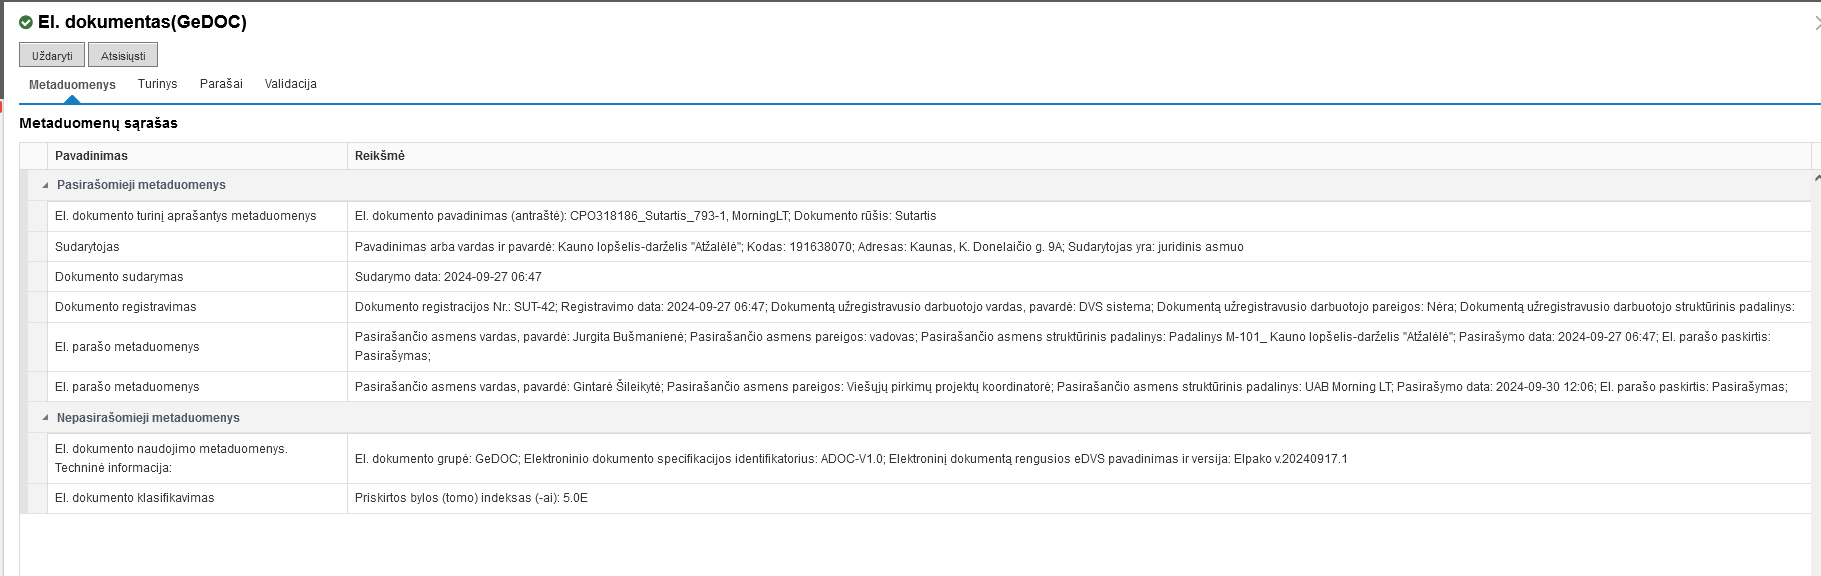Select signature row for Gintarė Šileikytė
The image size is (1821, 576).
tap(127, 387)
